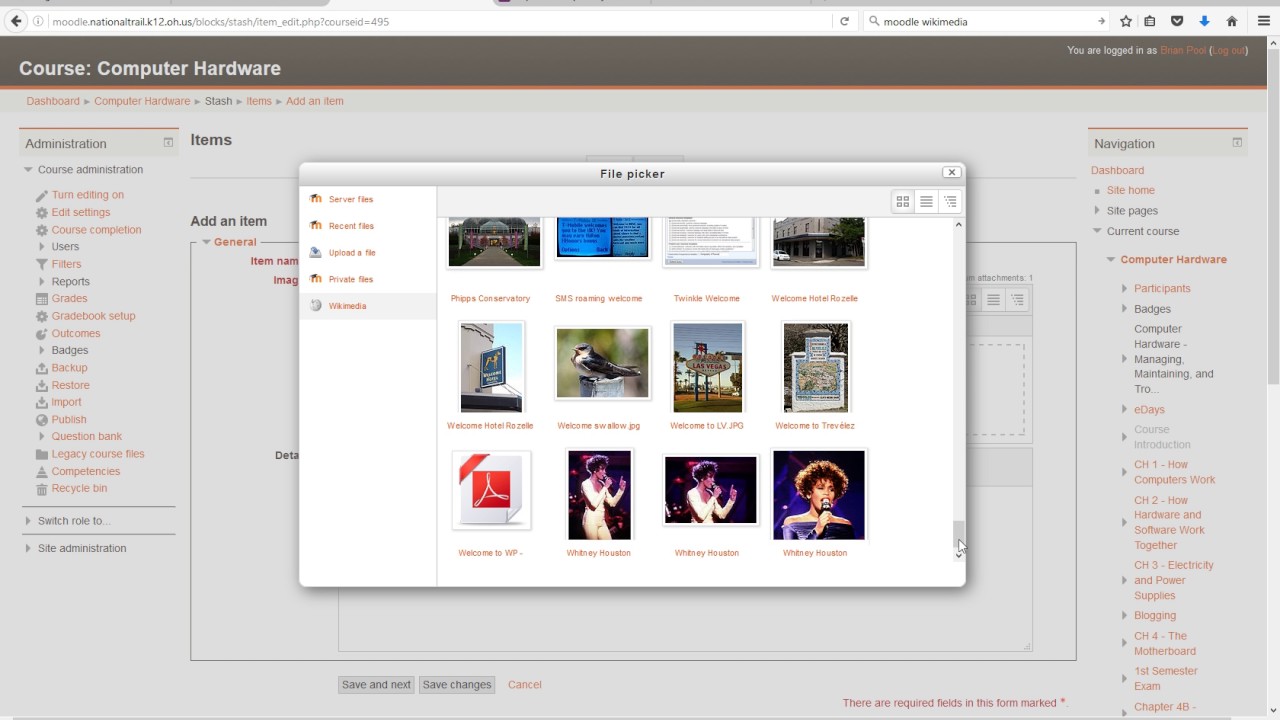
Task: Go to the browser home page icon
Action: tap(1232, 21)
